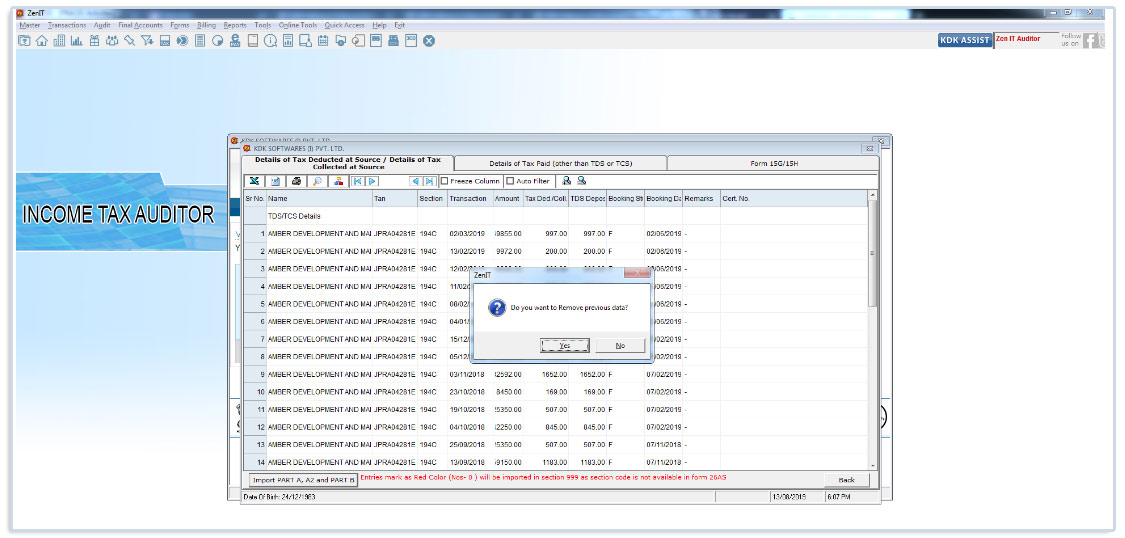Click the Cert. No. column header

tap(794, 199)
